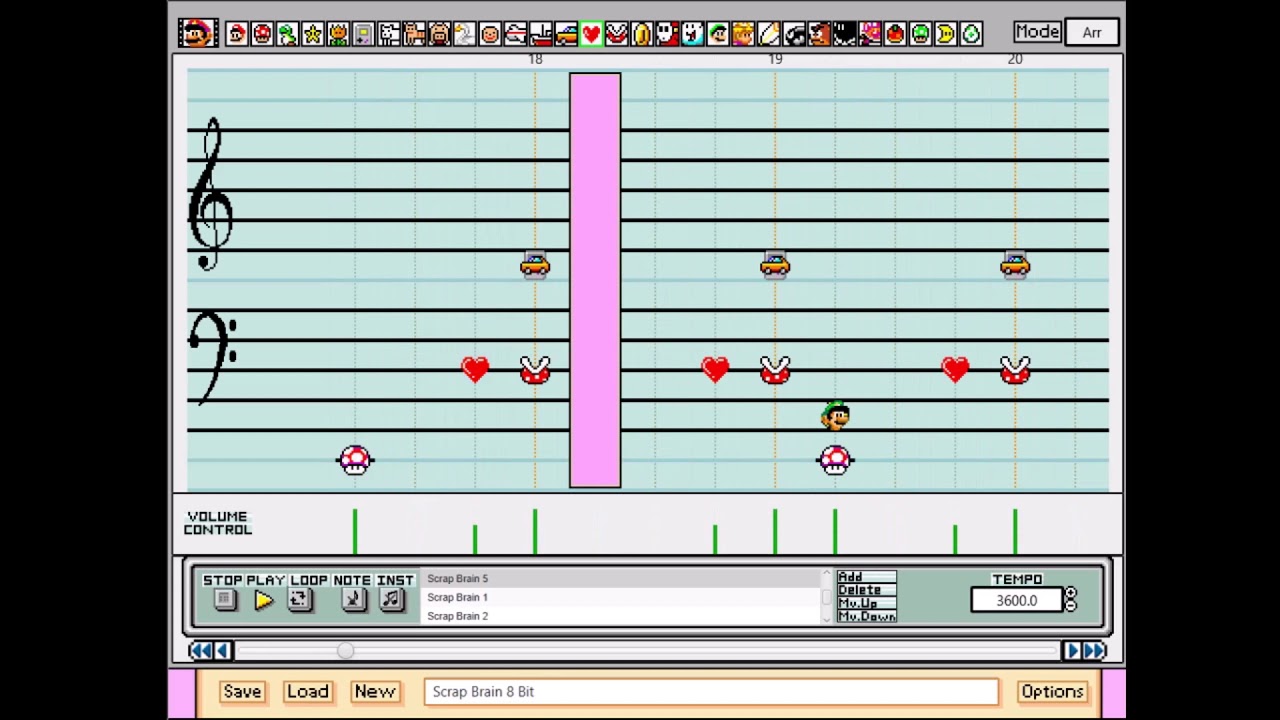The image size is (1280, 720).
Task: Click the horizontal song position slider thumb
Action: click(345, 651)
